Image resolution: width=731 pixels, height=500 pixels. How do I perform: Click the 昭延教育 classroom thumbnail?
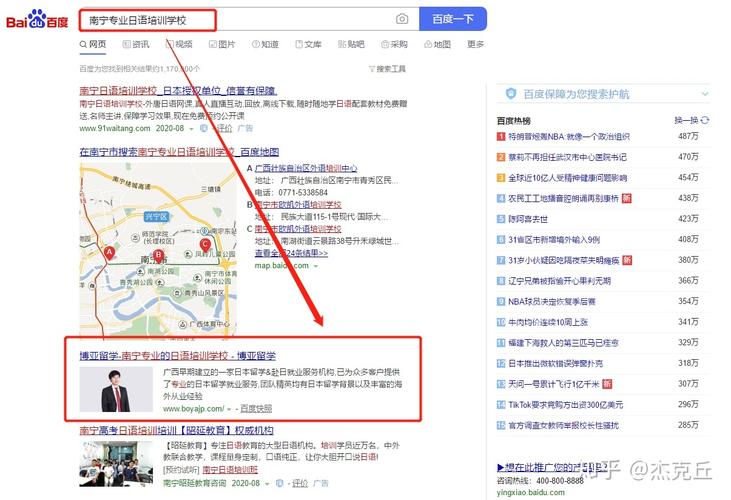tap(116, 464)
